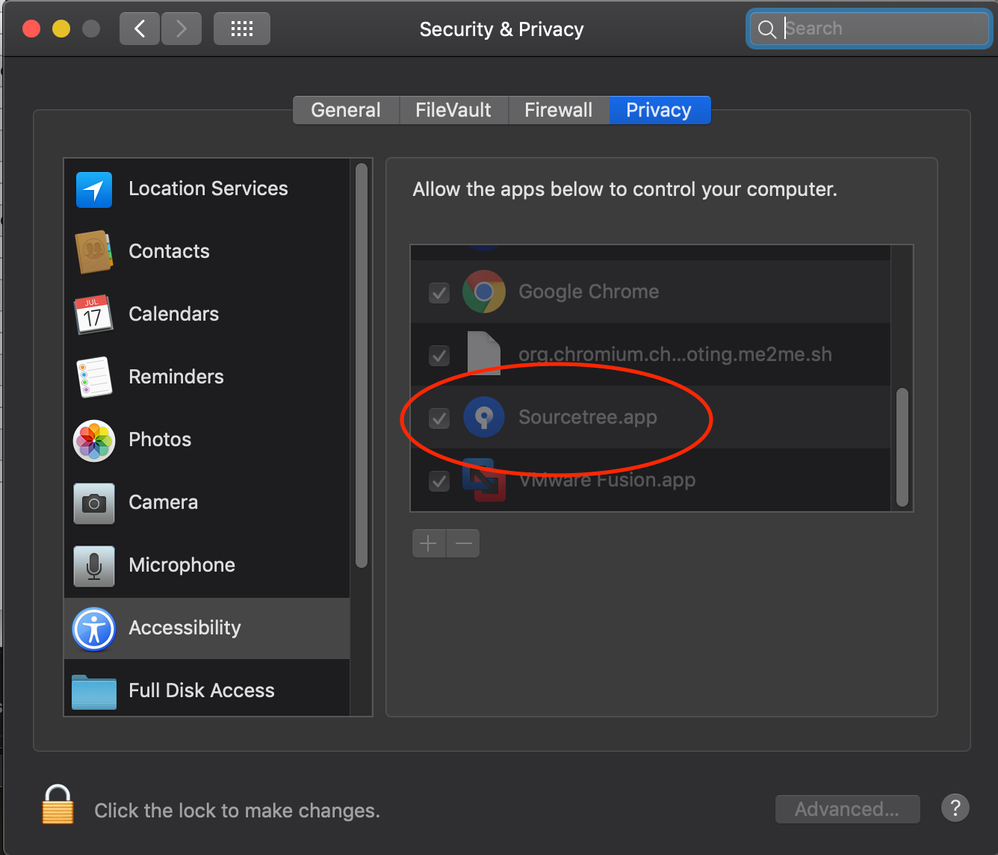Toggle the VMware Fusion.app checkbox

coord(439,481)
